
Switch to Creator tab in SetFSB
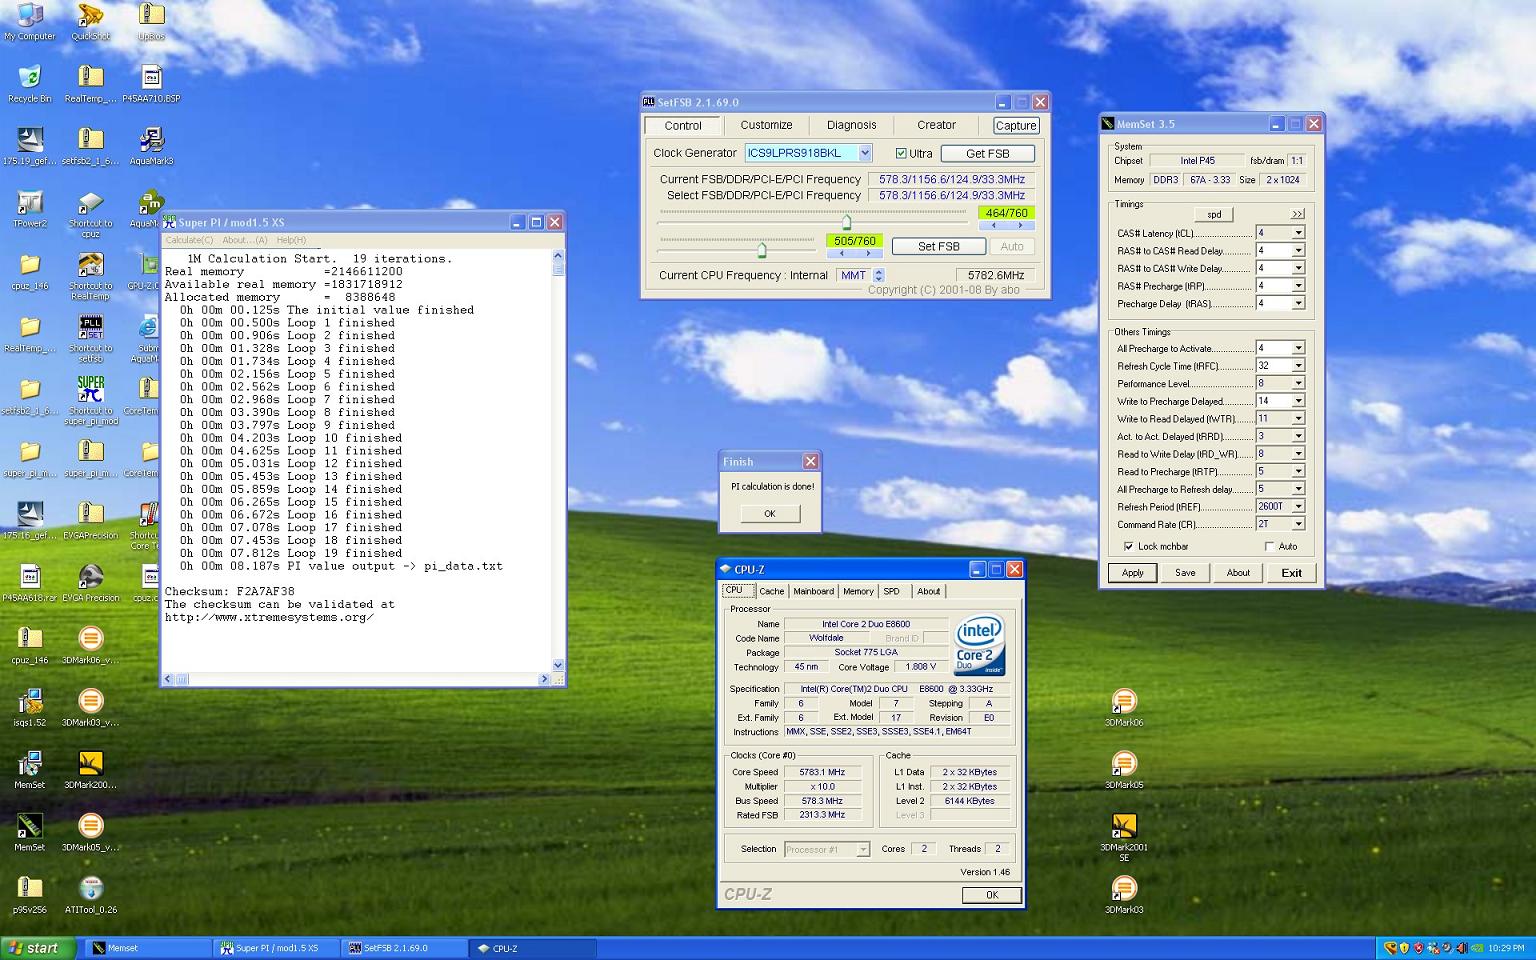pyautogui.click(x=936, y=125)
